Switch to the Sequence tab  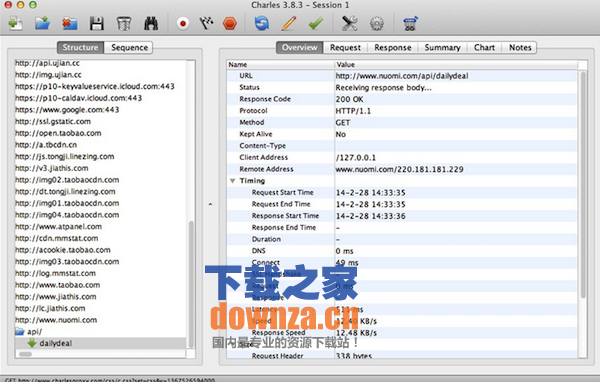coord(129,47)
